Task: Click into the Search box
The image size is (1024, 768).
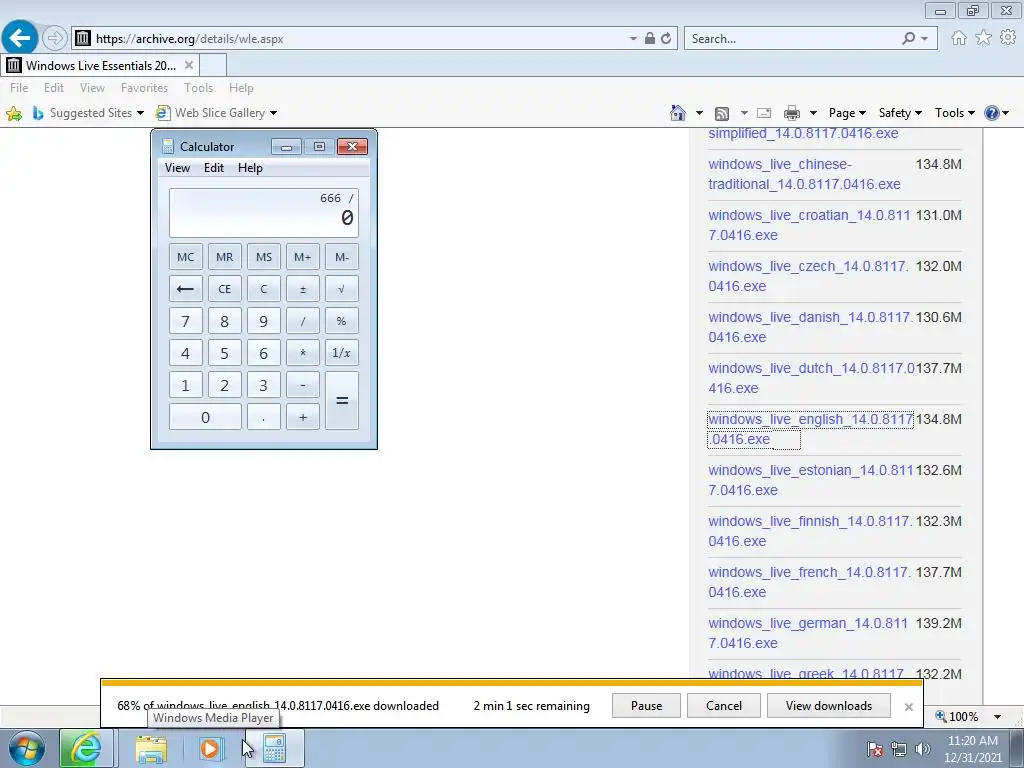Action: pos(792,39)
